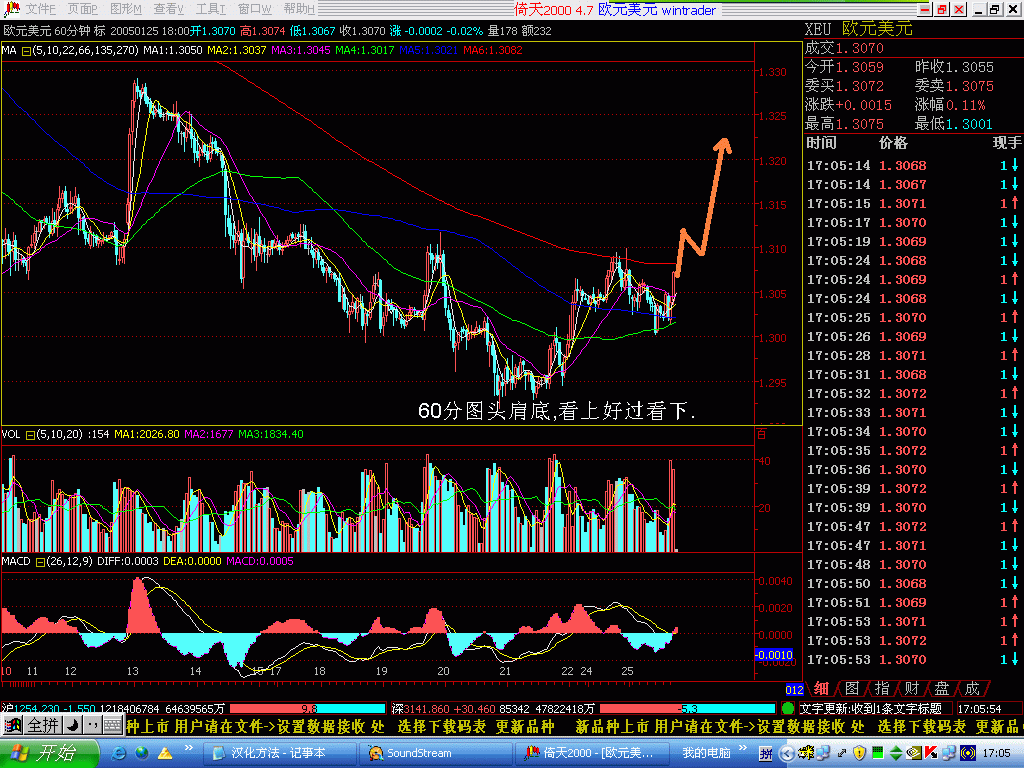Click the 最高 1.3075 high value

[x=844, y=124]
